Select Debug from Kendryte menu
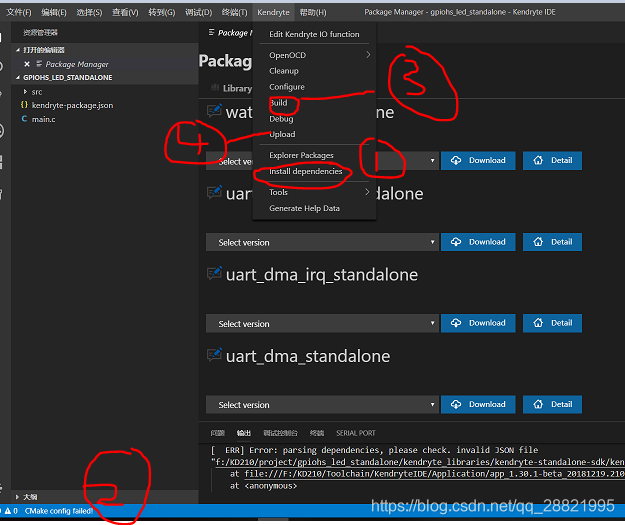This screenshot has width=625, height=525. pos(314,119)
